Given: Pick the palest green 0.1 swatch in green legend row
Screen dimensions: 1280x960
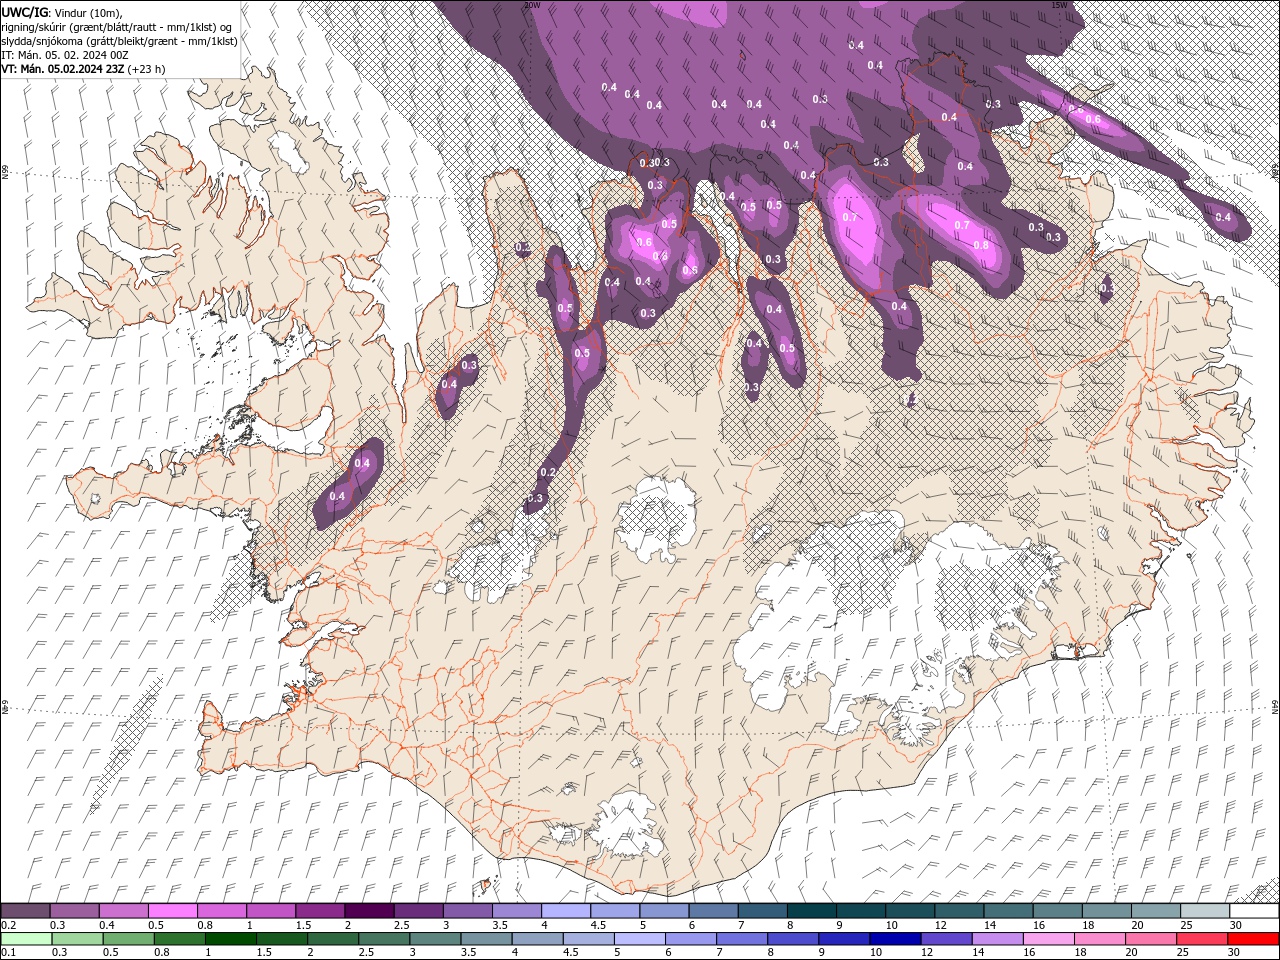Looking at the screenshot, I should coord(26,939).
